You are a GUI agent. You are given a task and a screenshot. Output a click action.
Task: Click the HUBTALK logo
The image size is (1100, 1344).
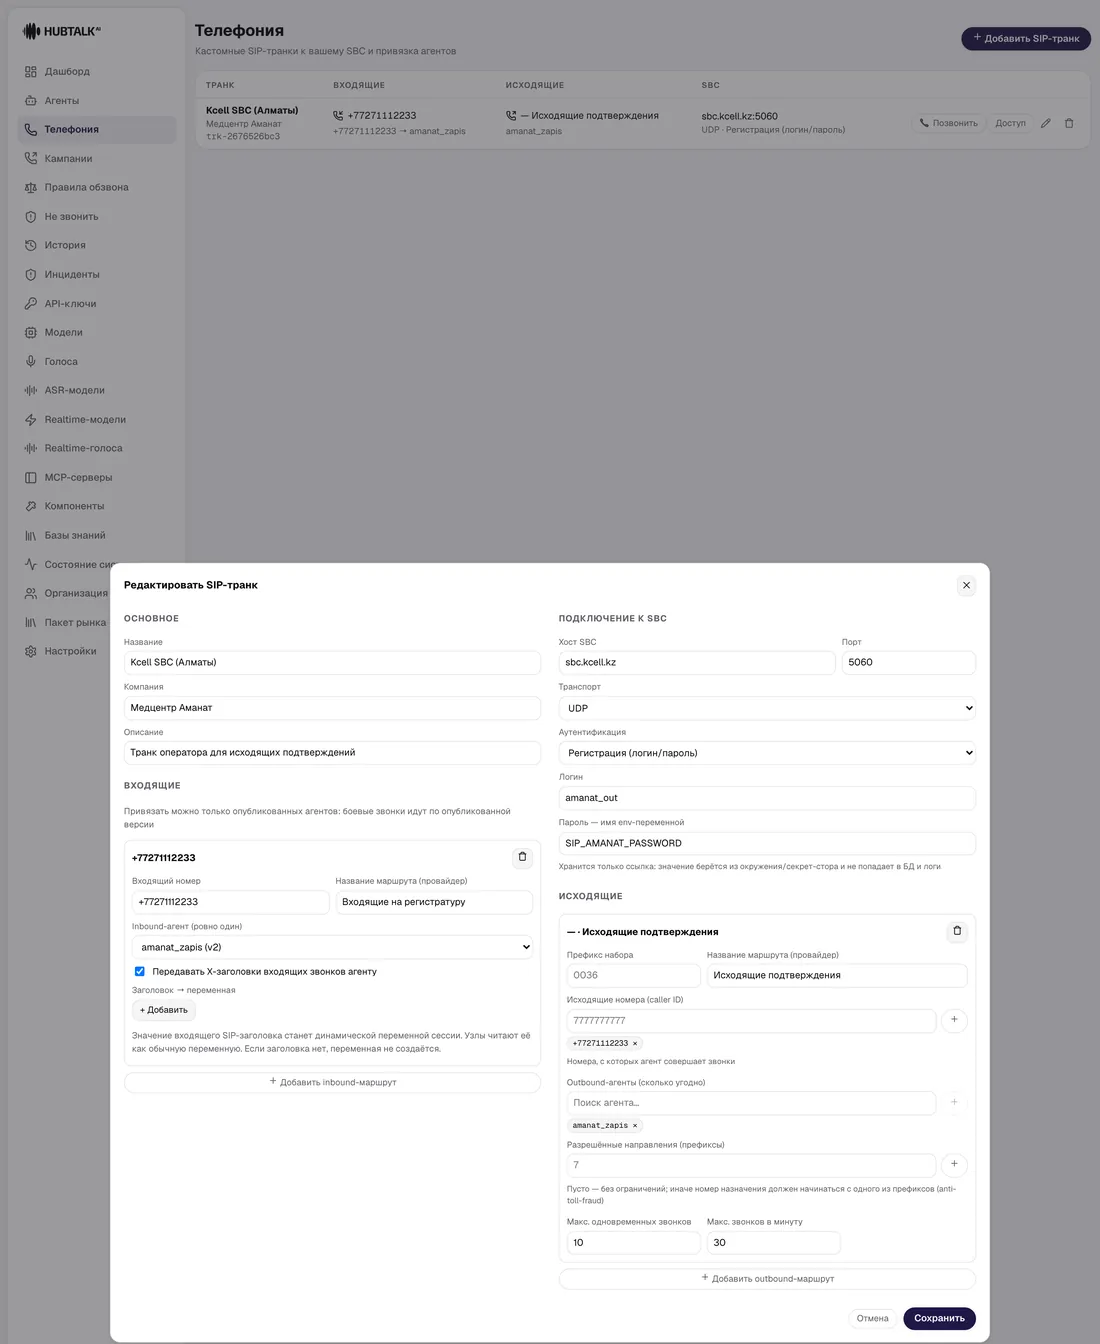[x=62, y=32]
